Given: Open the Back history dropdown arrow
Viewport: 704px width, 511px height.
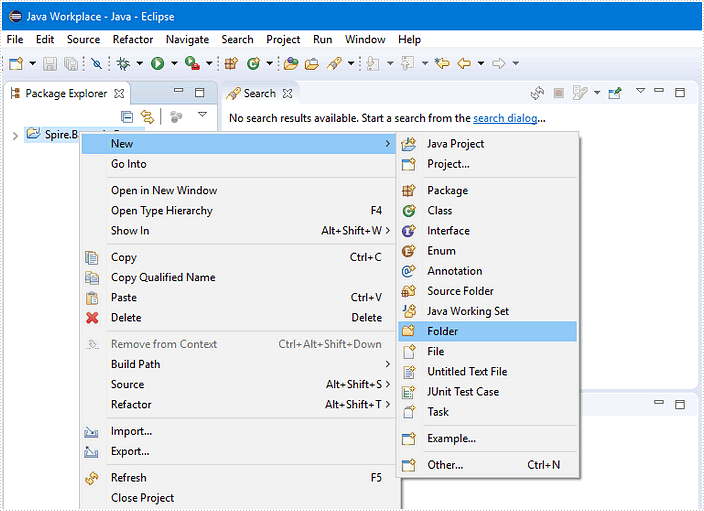Looking at the screenshot, I should (x=481, y=63).
